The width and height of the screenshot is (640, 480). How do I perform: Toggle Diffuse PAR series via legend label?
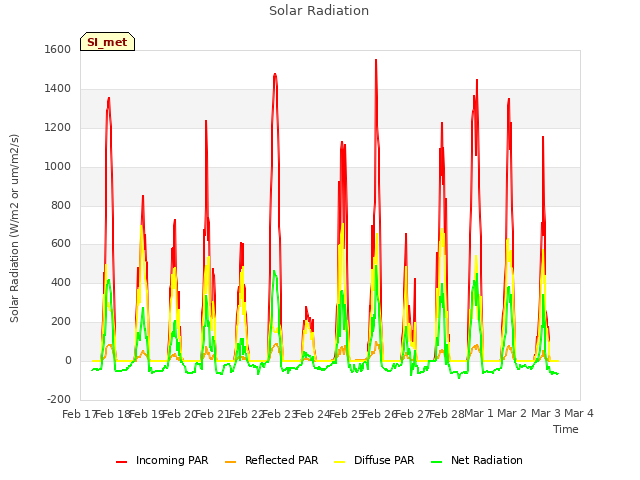pyautogui.click(x=384, y=460)
